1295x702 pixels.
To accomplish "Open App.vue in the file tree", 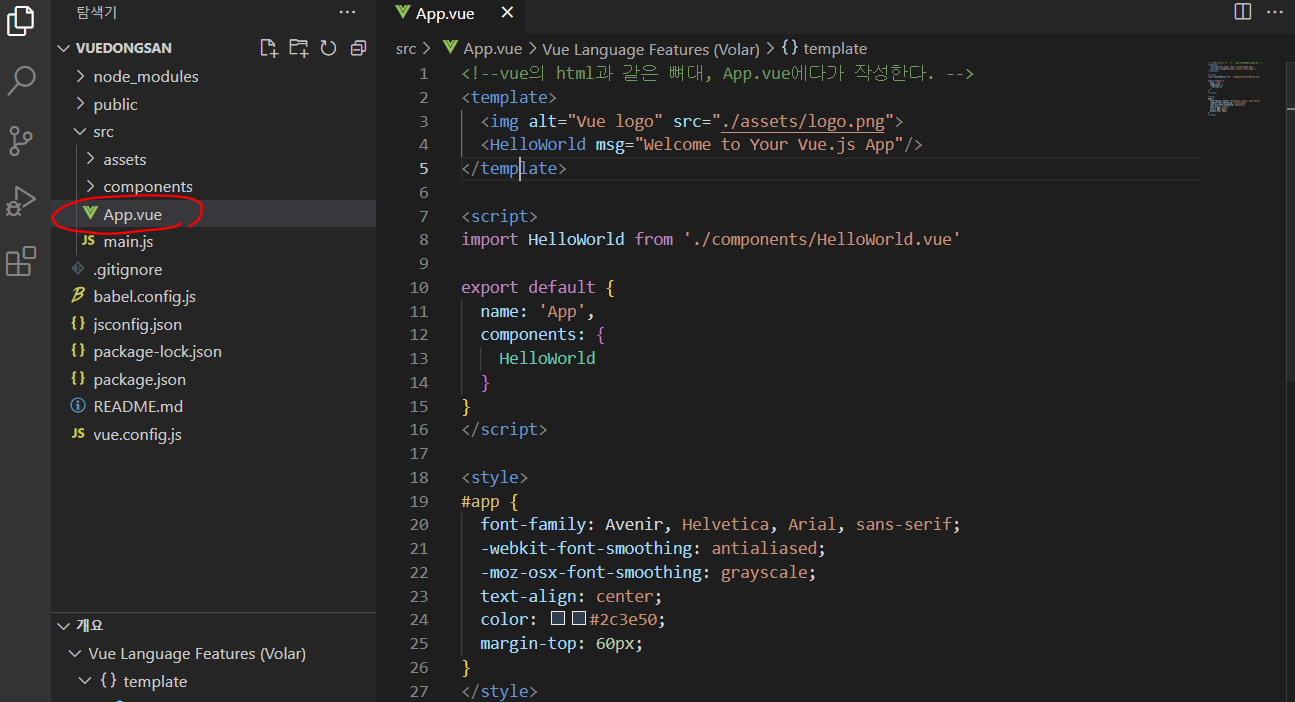I will tap(213, 214).
